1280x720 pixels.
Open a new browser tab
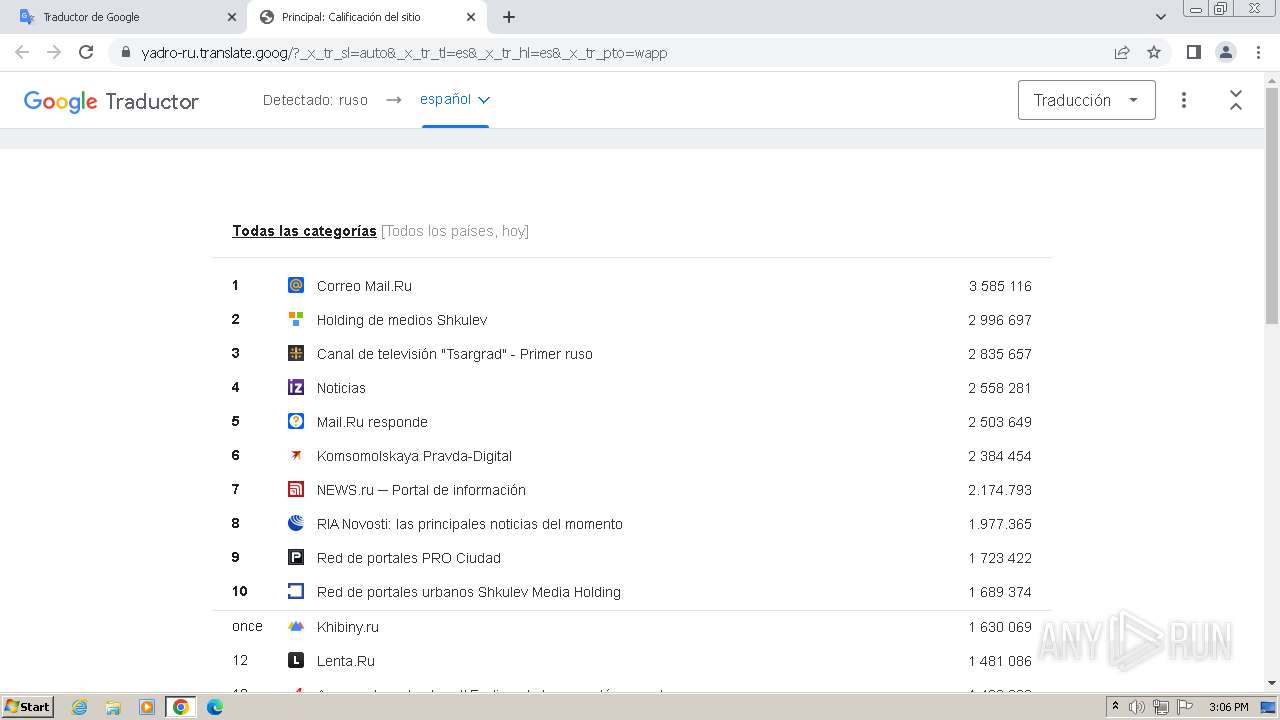tap(509, 17)
